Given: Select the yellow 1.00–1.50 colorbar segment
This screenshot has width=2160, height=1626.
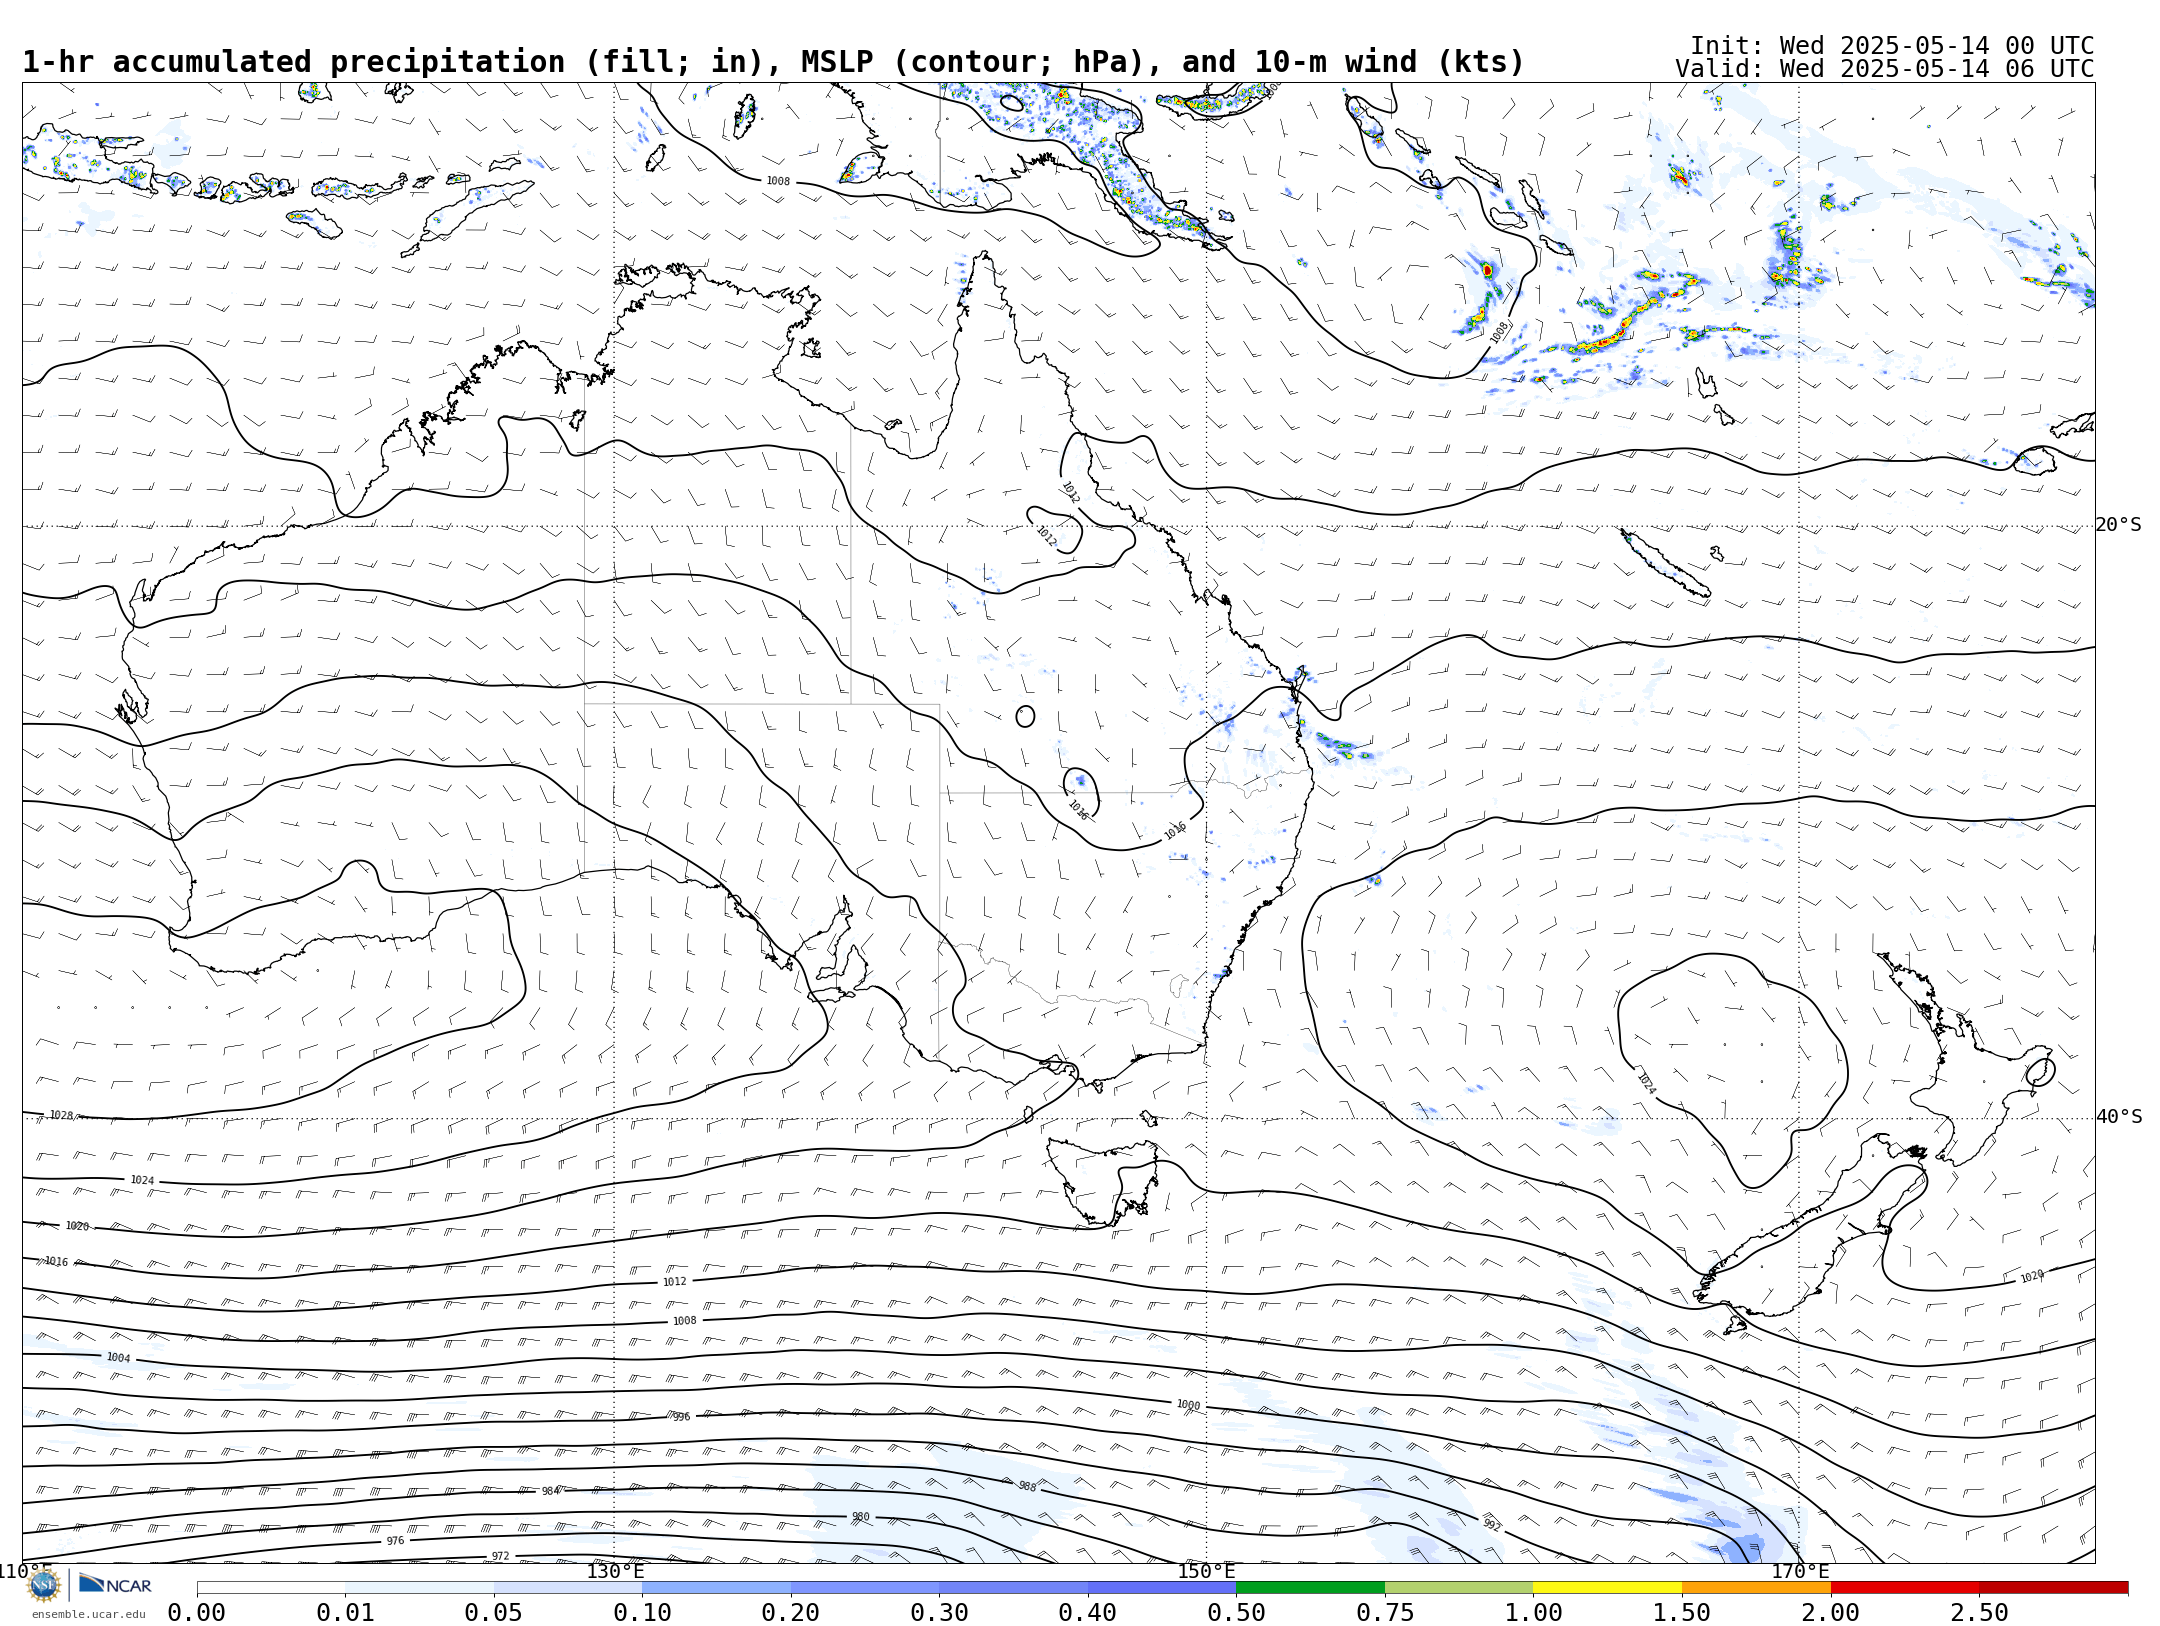Looking at the screenshot, I should click(1607, 1588).
